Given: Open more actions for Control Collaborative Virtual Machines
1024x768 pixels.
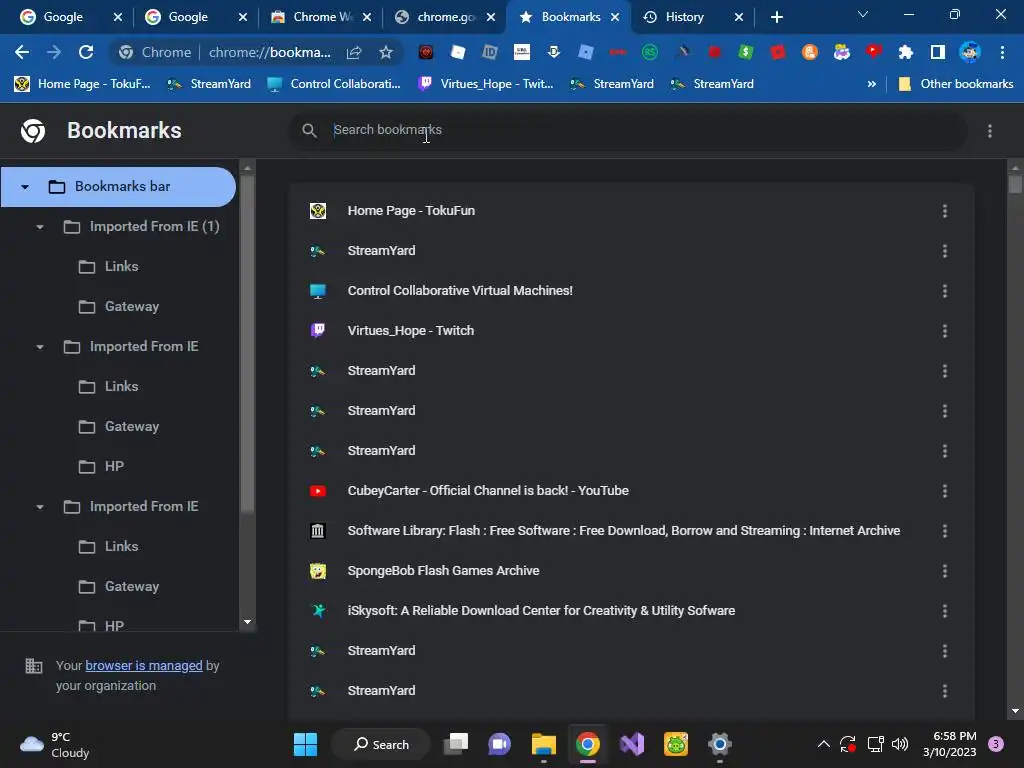Looking at the screenshot, I should [944, 291].
